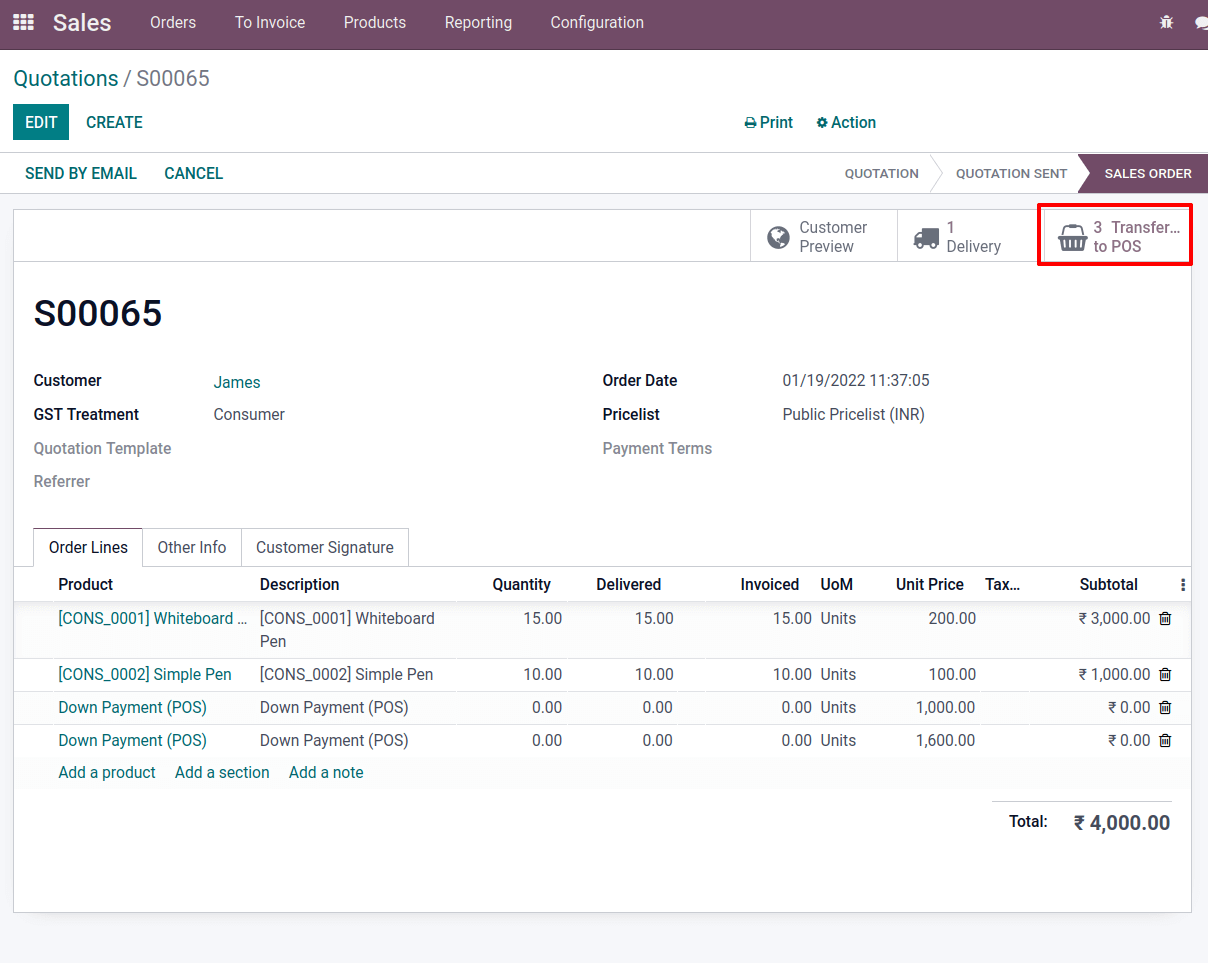Open the Orders menu
Screen dimensions: 1208x963
click(173, 22)
